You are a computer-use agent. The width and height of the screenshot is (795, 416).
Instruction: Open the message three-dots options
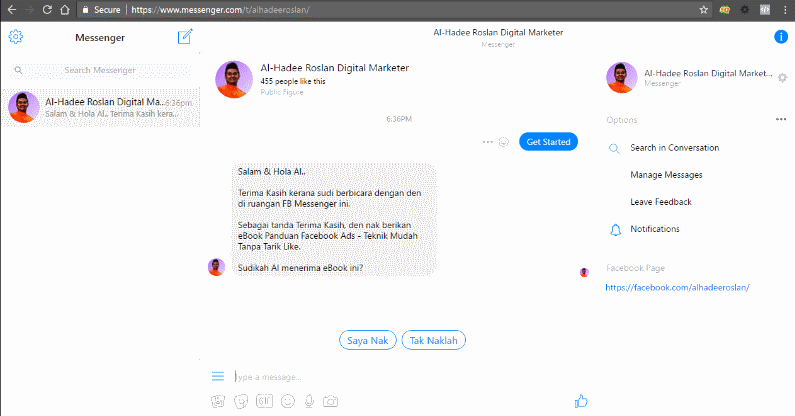click(488, 142)
